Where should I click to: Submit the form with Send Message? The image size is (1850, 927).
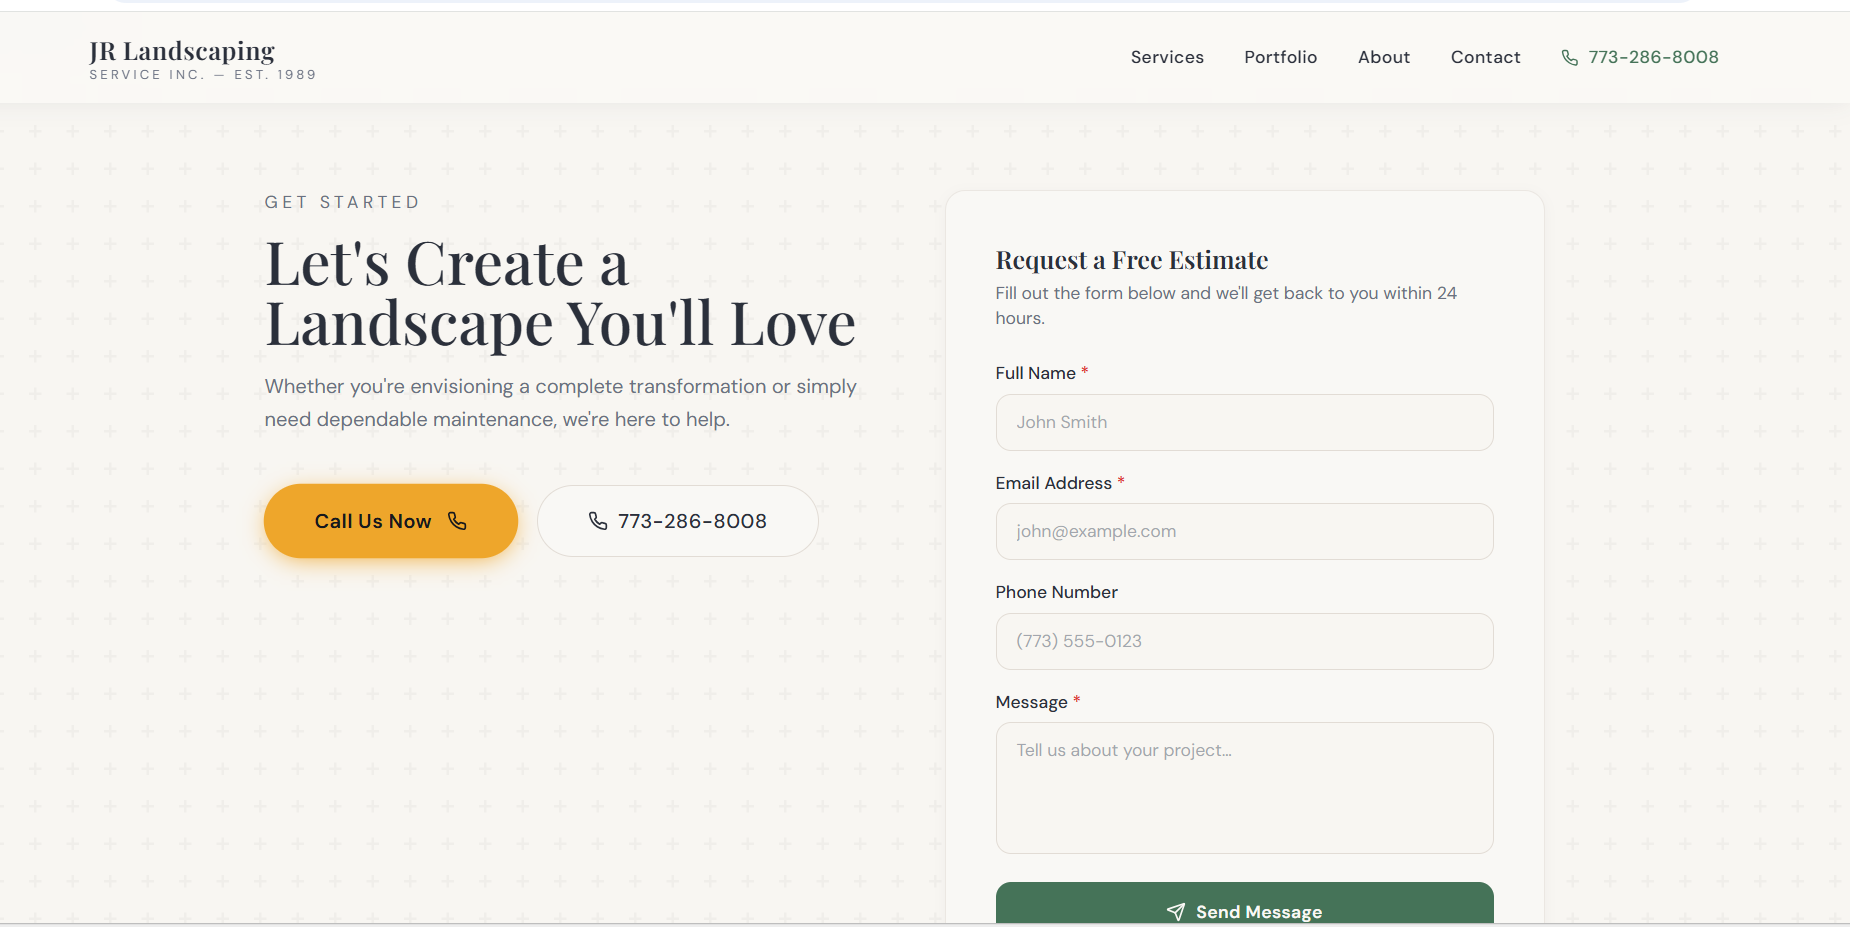(1245, 903)
